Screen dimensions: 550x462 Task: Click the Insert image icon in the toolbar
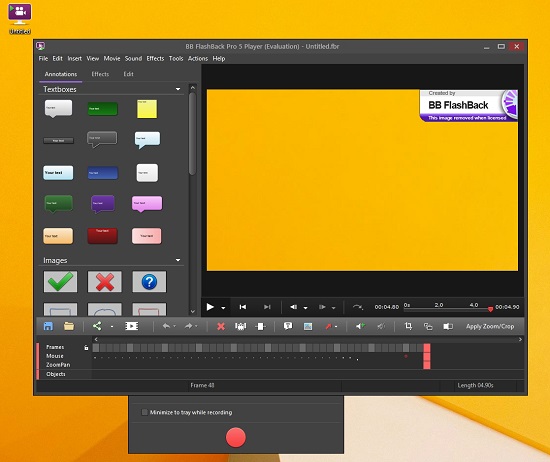point(308,327)
